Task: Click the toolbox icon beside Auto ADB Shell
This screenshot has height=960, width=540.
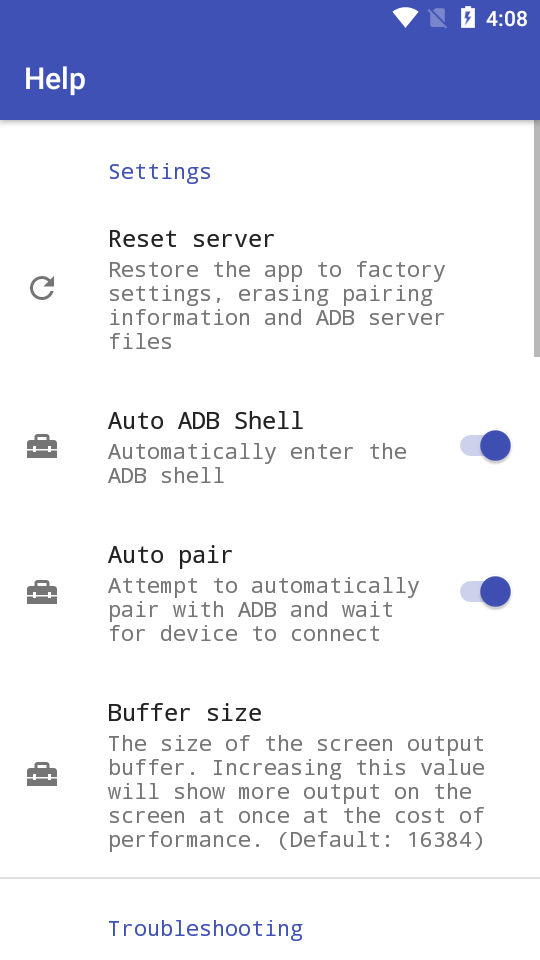Action: pyautogui.click(x=42, y=446)
